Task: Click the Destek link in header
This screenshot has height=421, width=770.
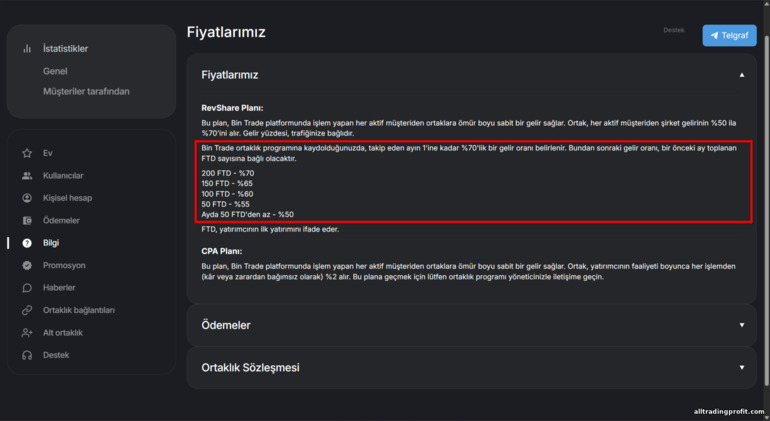Action: tap(674, 30)
